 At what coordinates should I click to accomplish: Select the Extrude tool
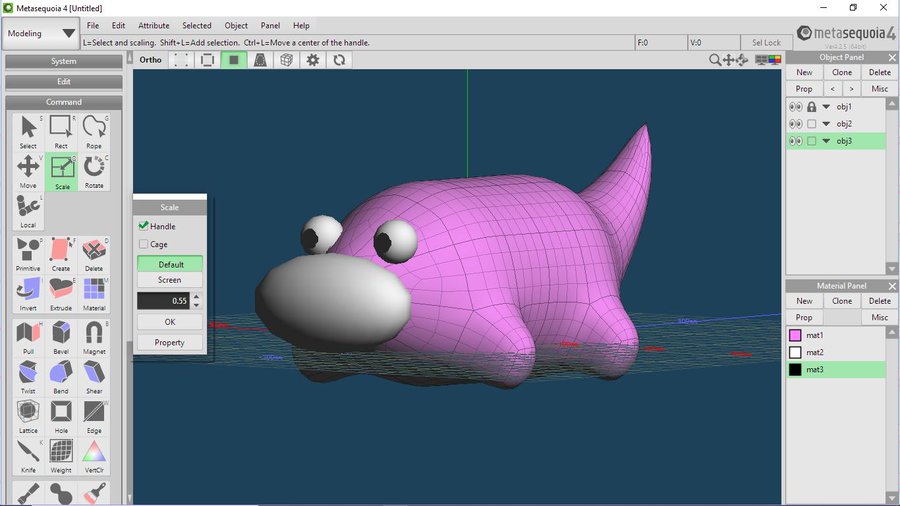[61, 294]
